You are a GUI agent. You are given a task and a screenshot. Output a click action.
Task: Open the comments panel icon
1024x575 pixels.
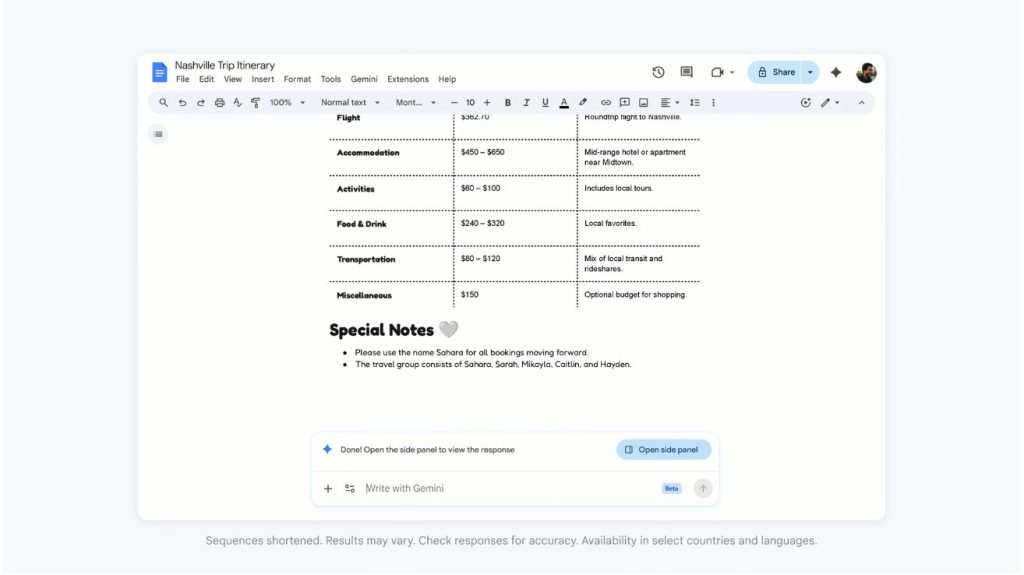pyautogui.click(x=686, y=72)
